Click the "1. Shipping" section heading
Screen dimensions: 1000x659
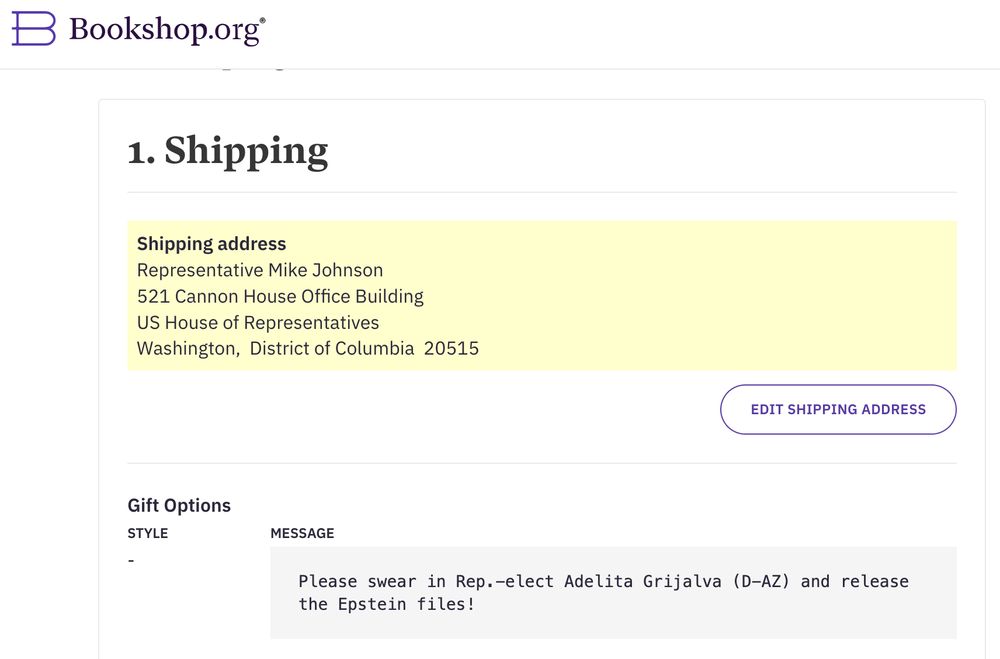[x=228, y=150]
